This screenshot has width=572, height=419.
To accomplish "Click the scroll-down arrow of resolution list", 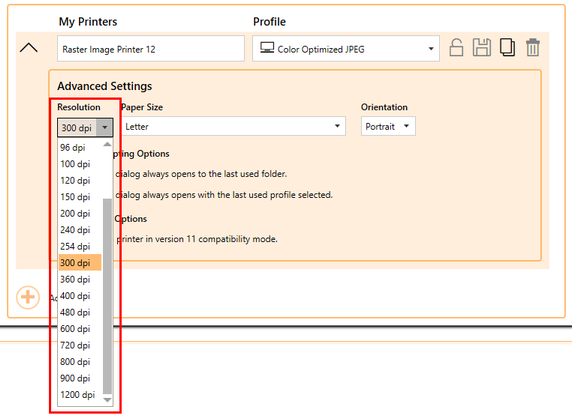I will [107, 400].
